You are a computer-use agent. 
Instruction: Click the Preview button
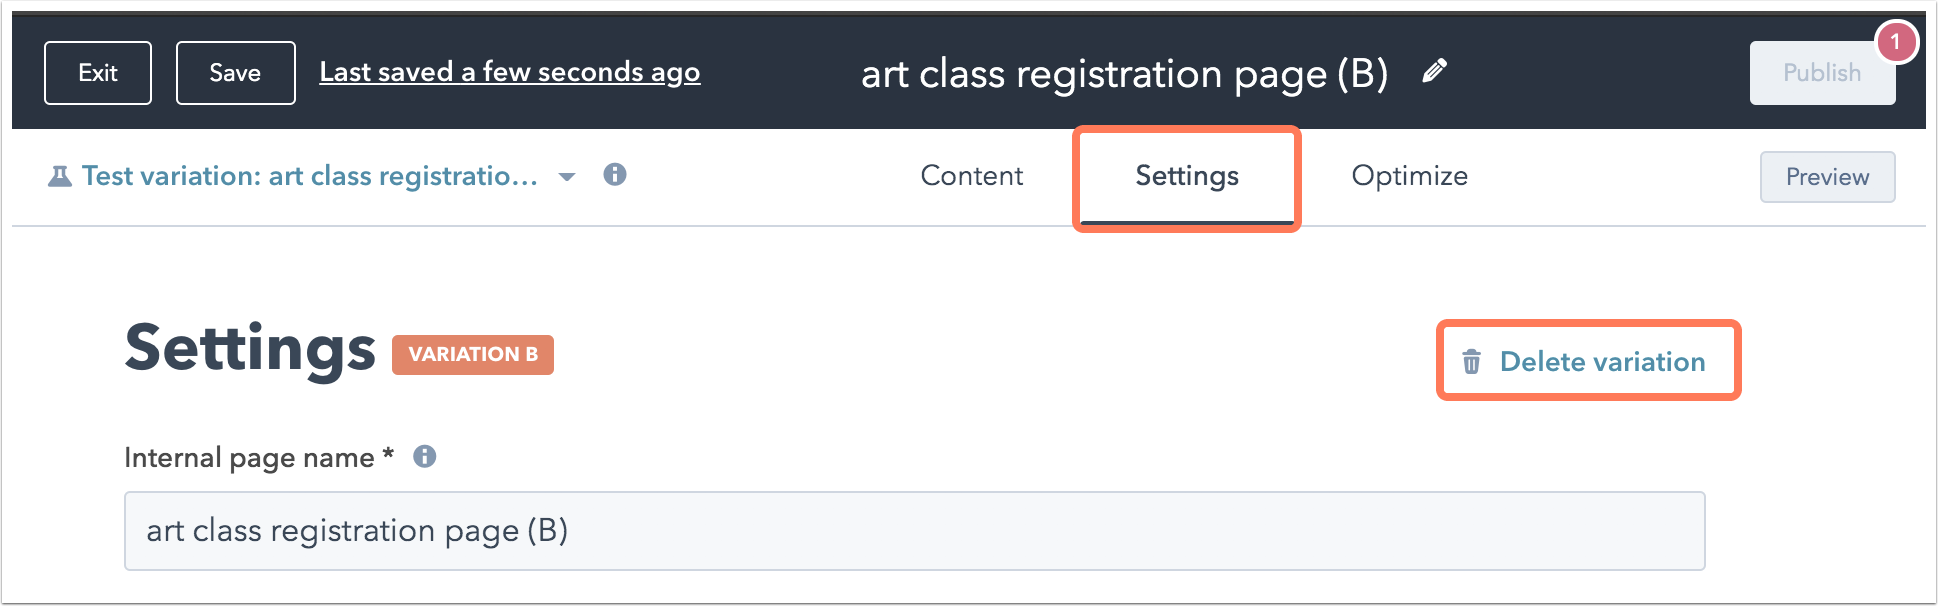click(x=1827, y=177)
